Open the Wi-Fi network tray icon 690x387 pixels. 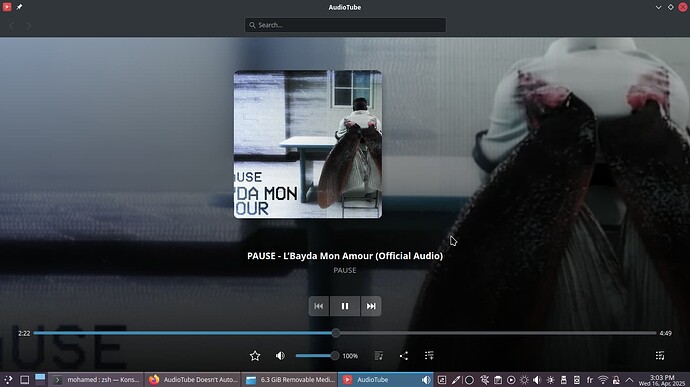click(x=603, y=380)
